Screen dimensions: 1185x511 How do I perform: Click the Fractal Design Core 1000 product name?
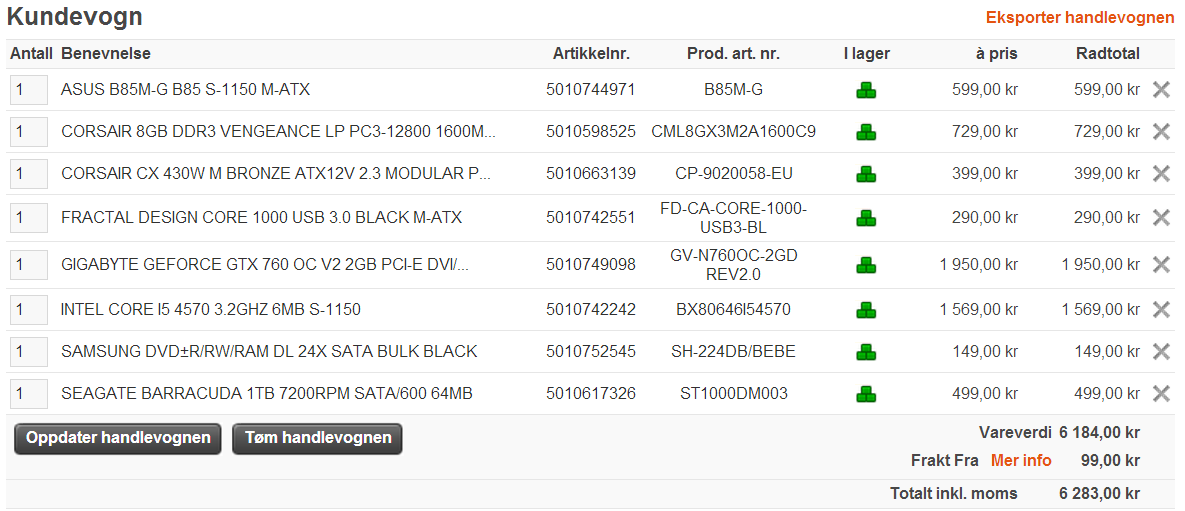click(261, 218)
